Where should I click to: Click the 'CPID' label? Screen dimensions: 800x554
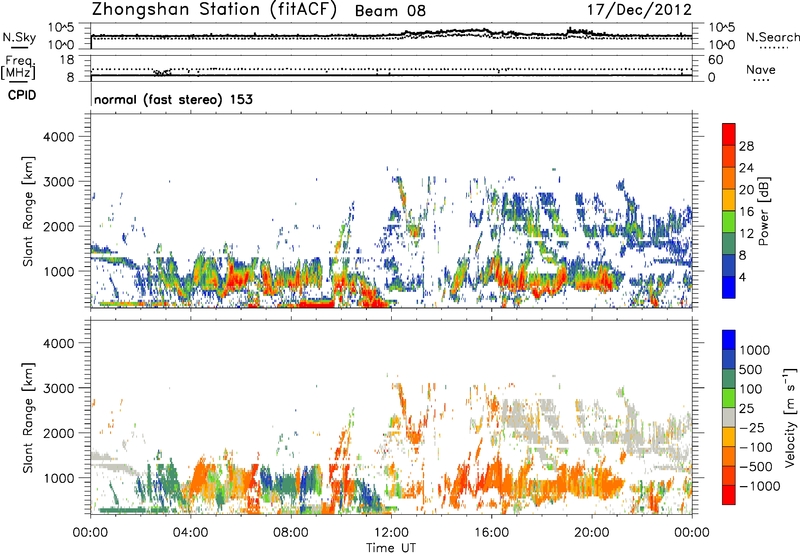(22, 95)
